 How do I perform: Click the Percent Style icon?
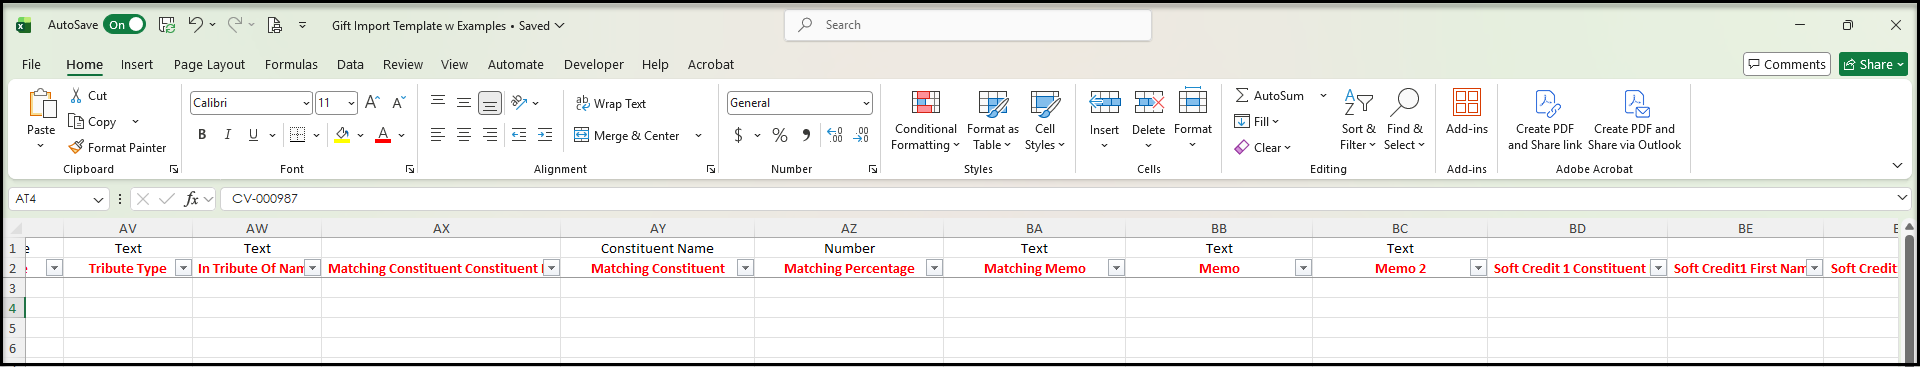pos(780,135)
